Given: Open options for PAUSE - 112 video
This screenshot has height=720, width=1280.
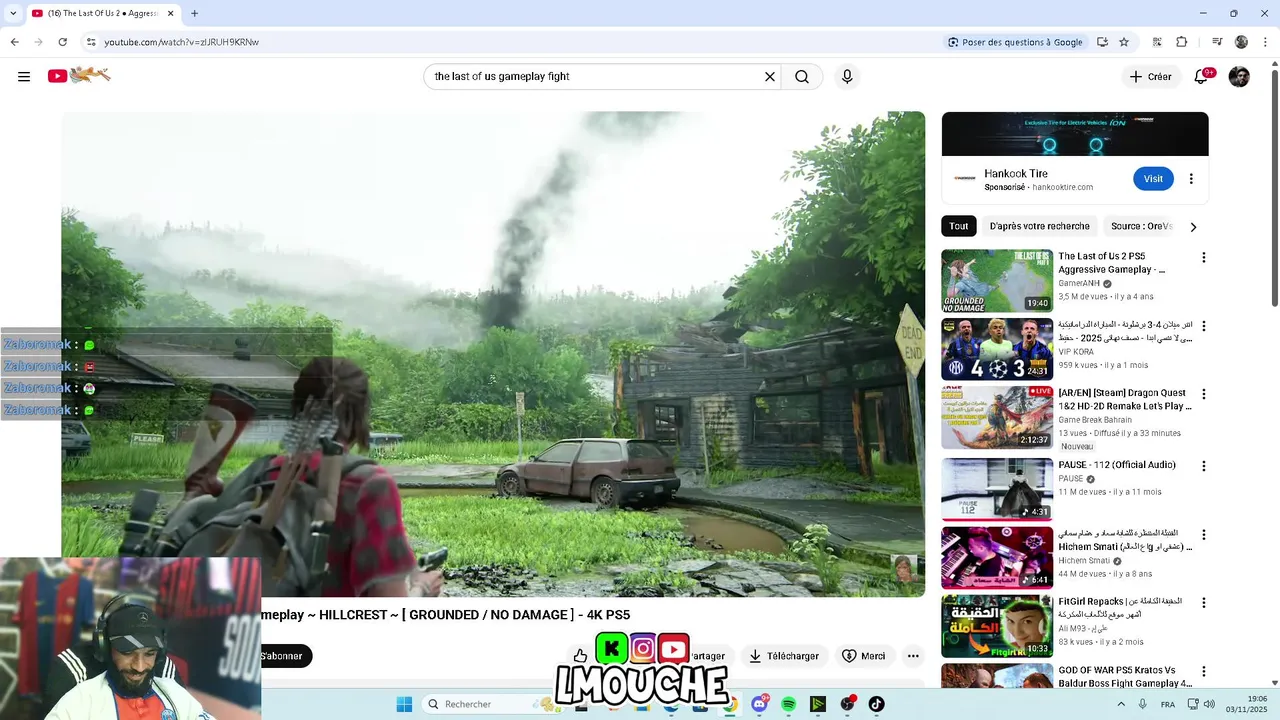Looking at the screenshot, I should 1203,466.
